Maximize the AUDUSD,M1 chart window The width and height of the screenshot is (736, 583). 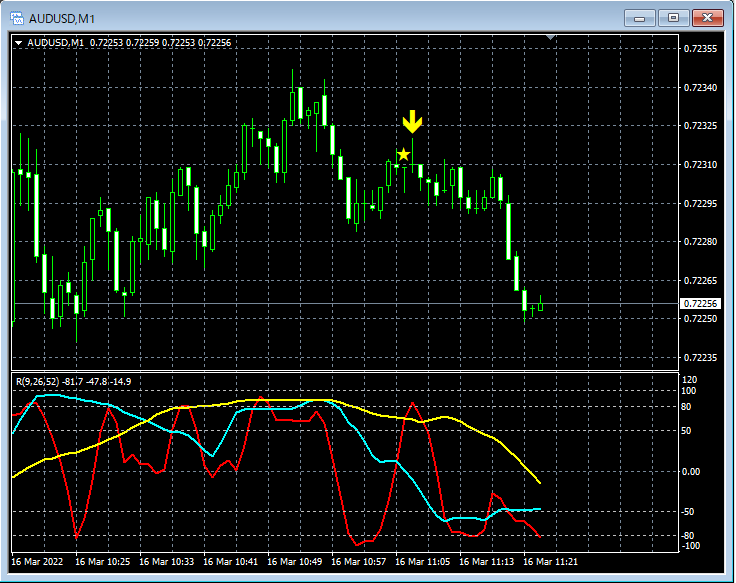674,18
